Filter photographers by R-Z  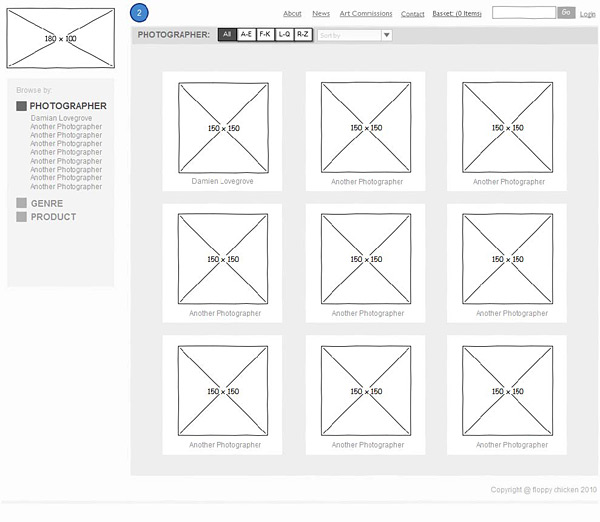(x=303, y=34)
